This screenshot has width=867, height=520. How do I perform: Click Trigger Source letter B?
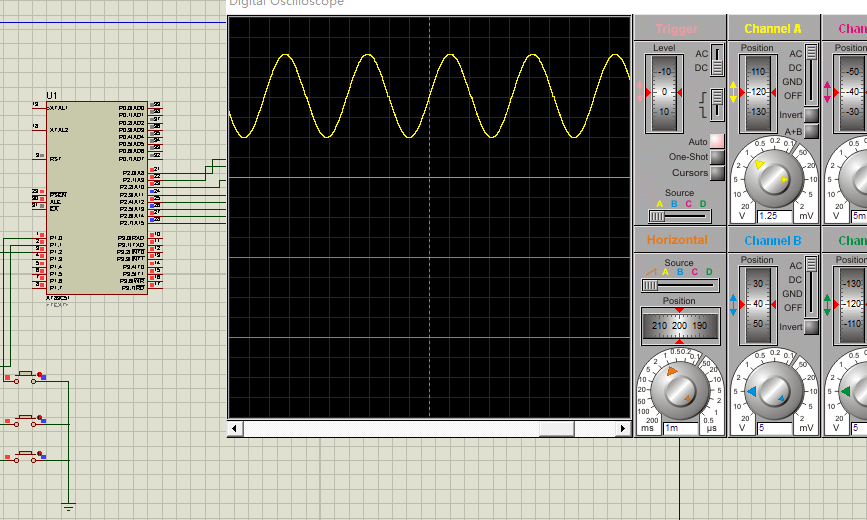[x=674, y=204]
